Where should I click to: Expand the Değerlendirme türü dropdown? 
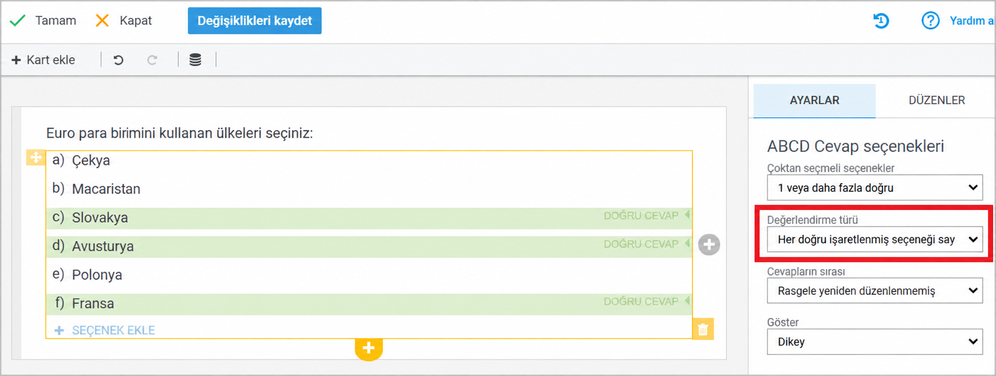coord(873,239)
